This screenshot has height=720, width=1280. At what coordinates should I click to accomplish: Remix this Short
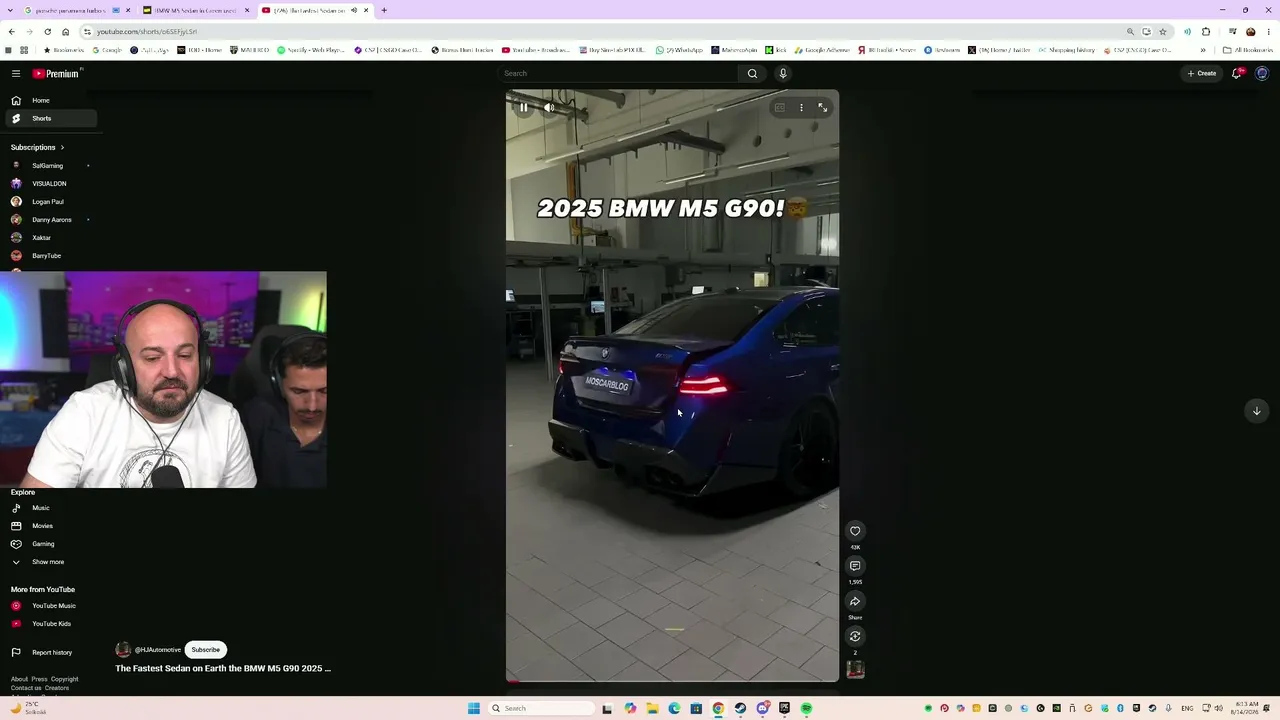pos(855,636)
